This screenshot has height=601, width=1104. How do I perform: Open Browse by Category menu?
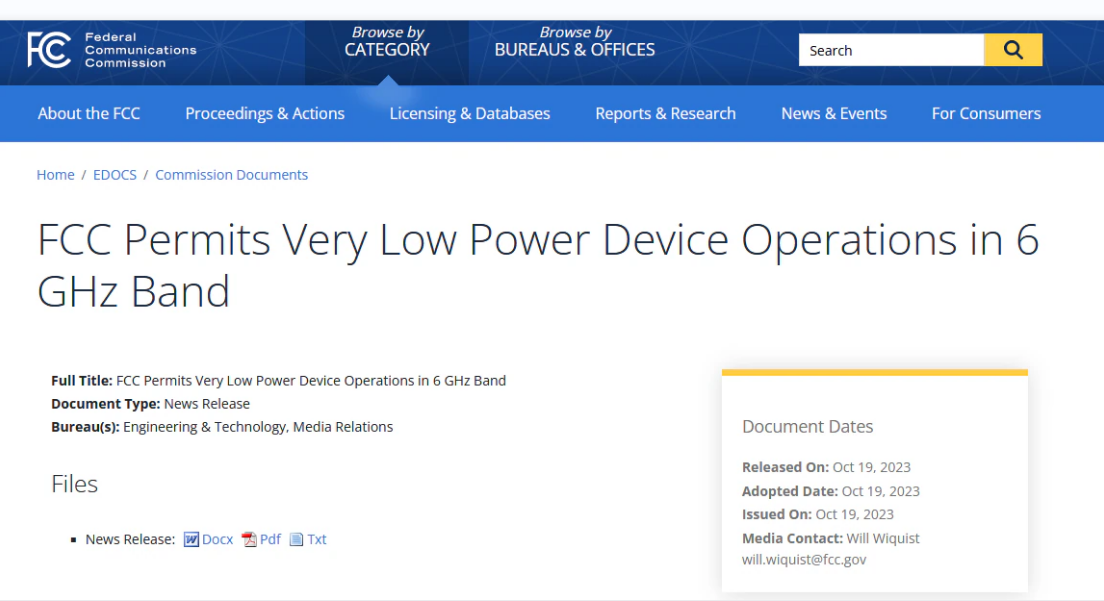[x=387, y=42]
